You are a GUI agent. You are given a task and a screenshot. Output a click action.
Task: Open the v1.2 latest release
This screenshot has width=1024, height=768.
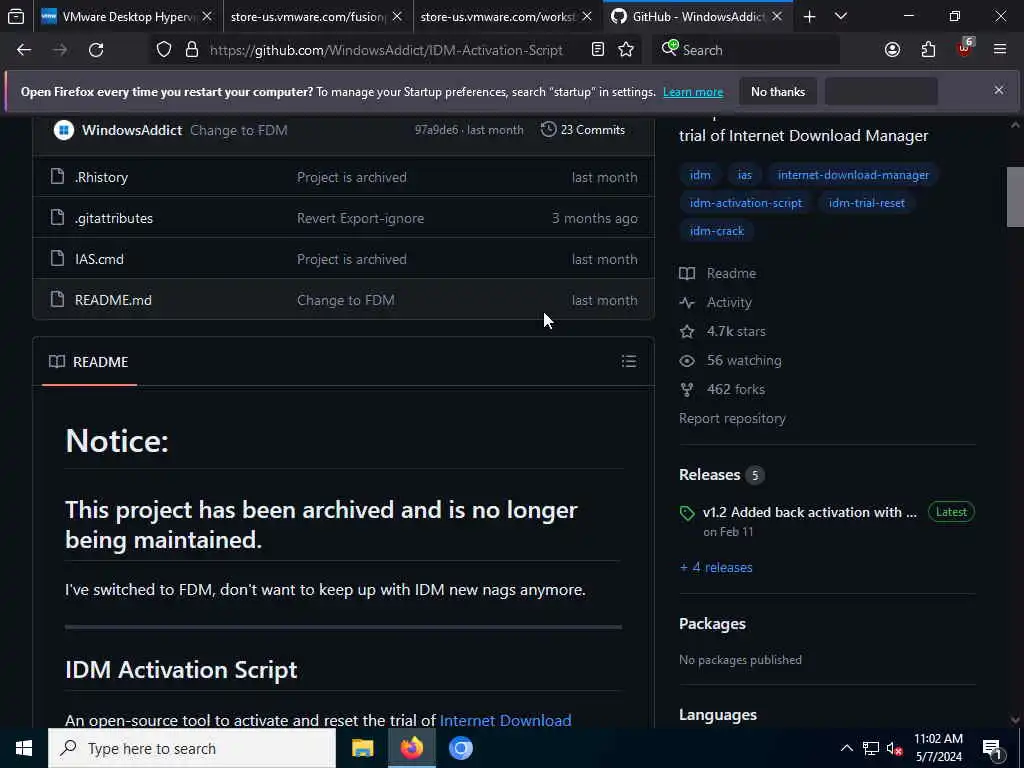810,512
